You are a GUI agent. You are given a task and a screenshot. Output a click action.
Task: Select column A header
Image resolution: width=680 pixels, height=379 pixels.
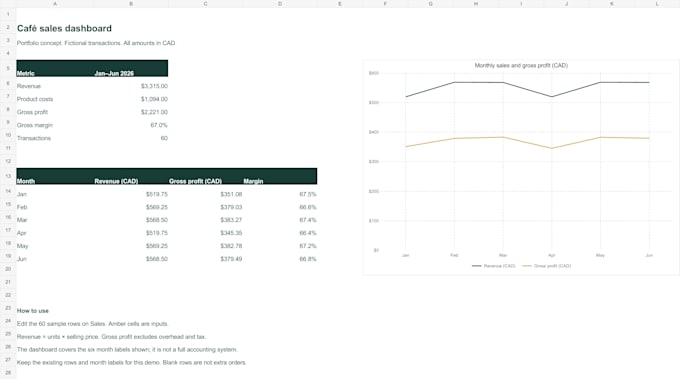coord(55,3)
